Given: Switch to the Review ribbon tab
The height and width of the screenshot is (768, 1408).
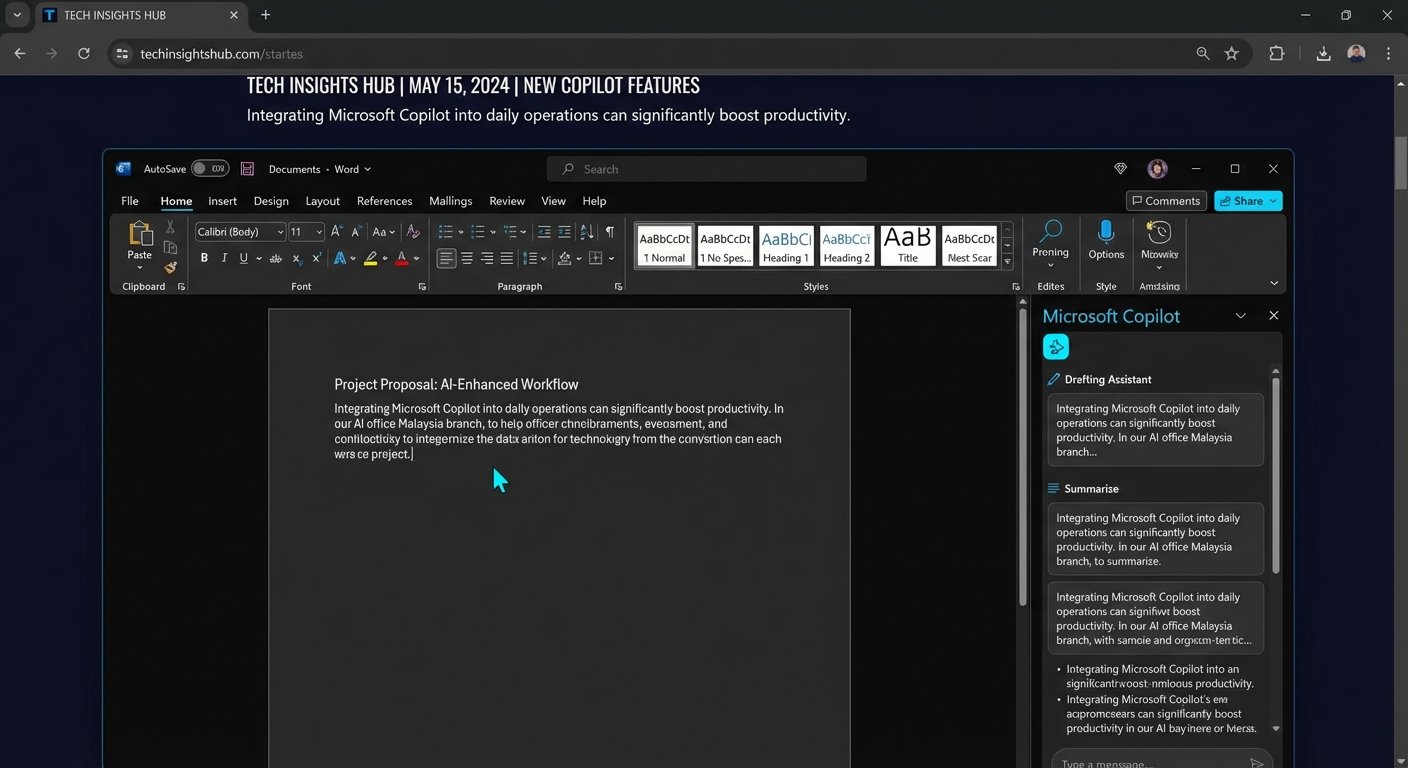Looking at the screenshot, I should click(506, 200).
